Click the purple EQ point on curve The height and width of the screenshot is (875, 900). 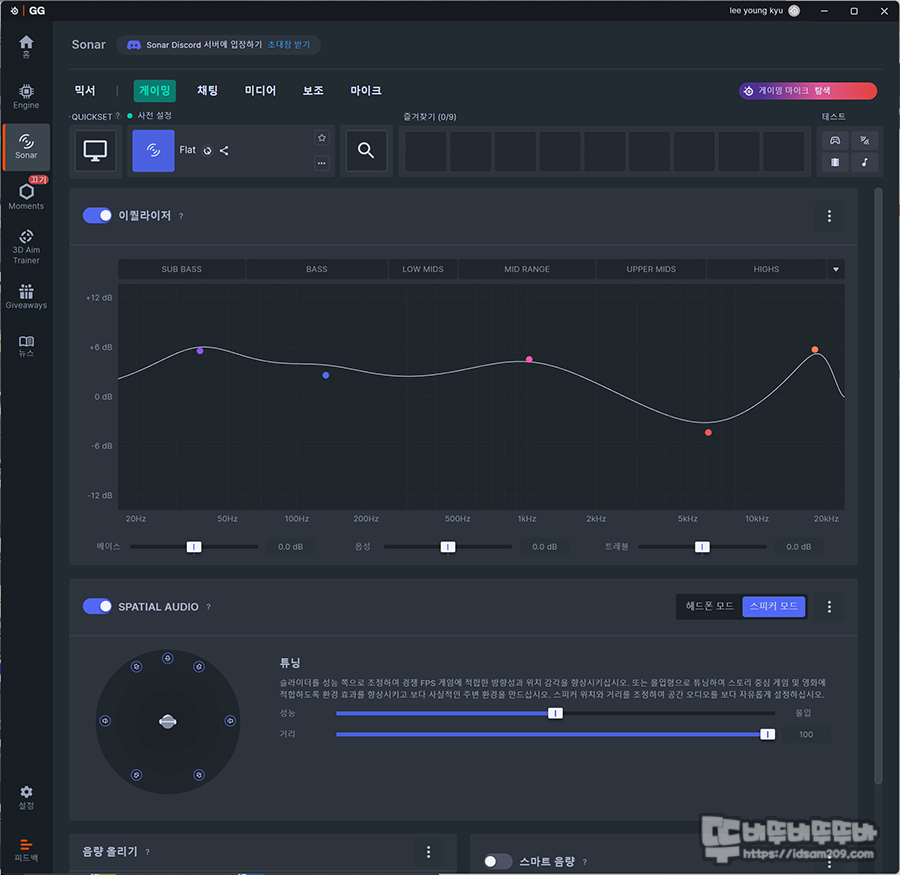click(200, 351)
